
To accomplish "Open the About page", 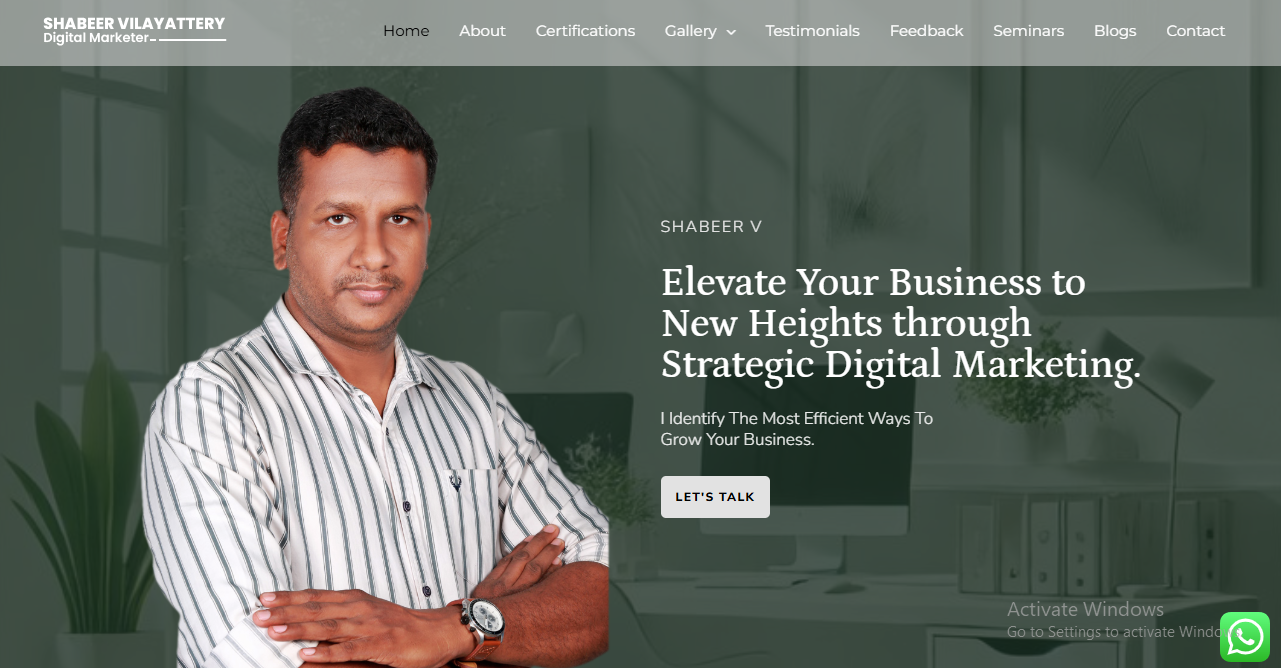I will 482,31.
